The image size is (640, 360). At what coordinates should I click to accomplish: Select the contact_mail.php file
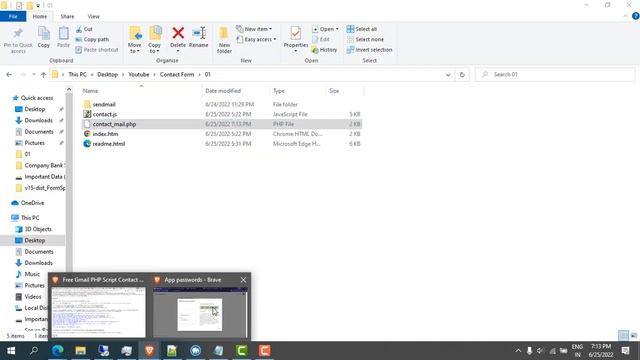point(114,124)
